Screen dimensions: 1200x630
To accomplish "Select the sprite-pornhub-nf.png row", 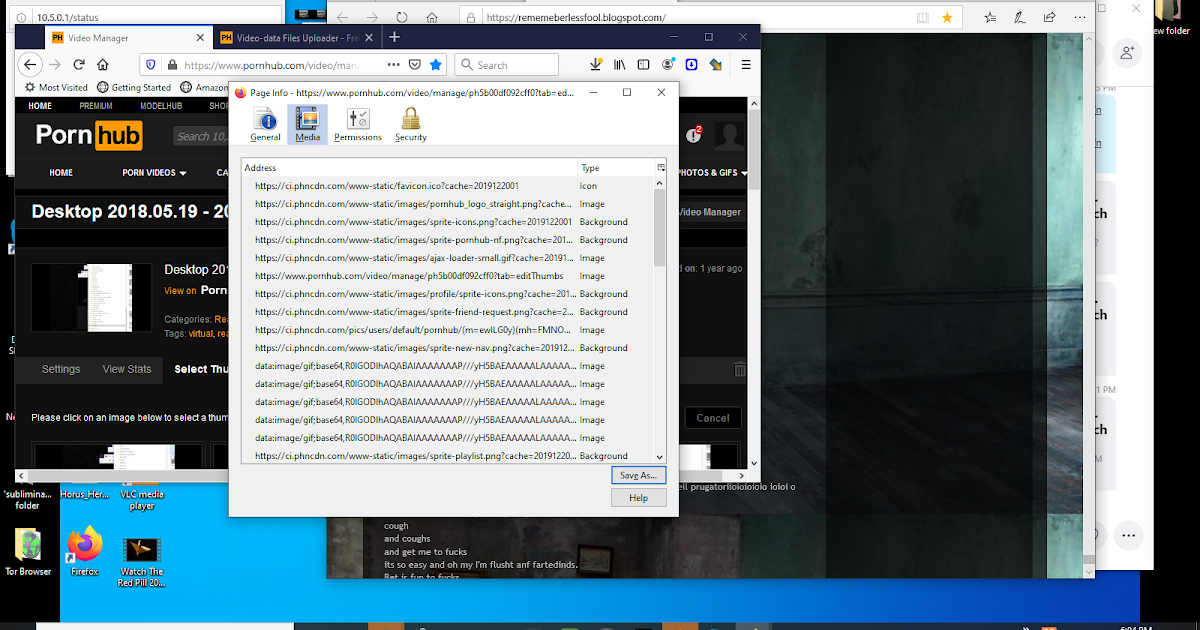I will click(447, 240).
